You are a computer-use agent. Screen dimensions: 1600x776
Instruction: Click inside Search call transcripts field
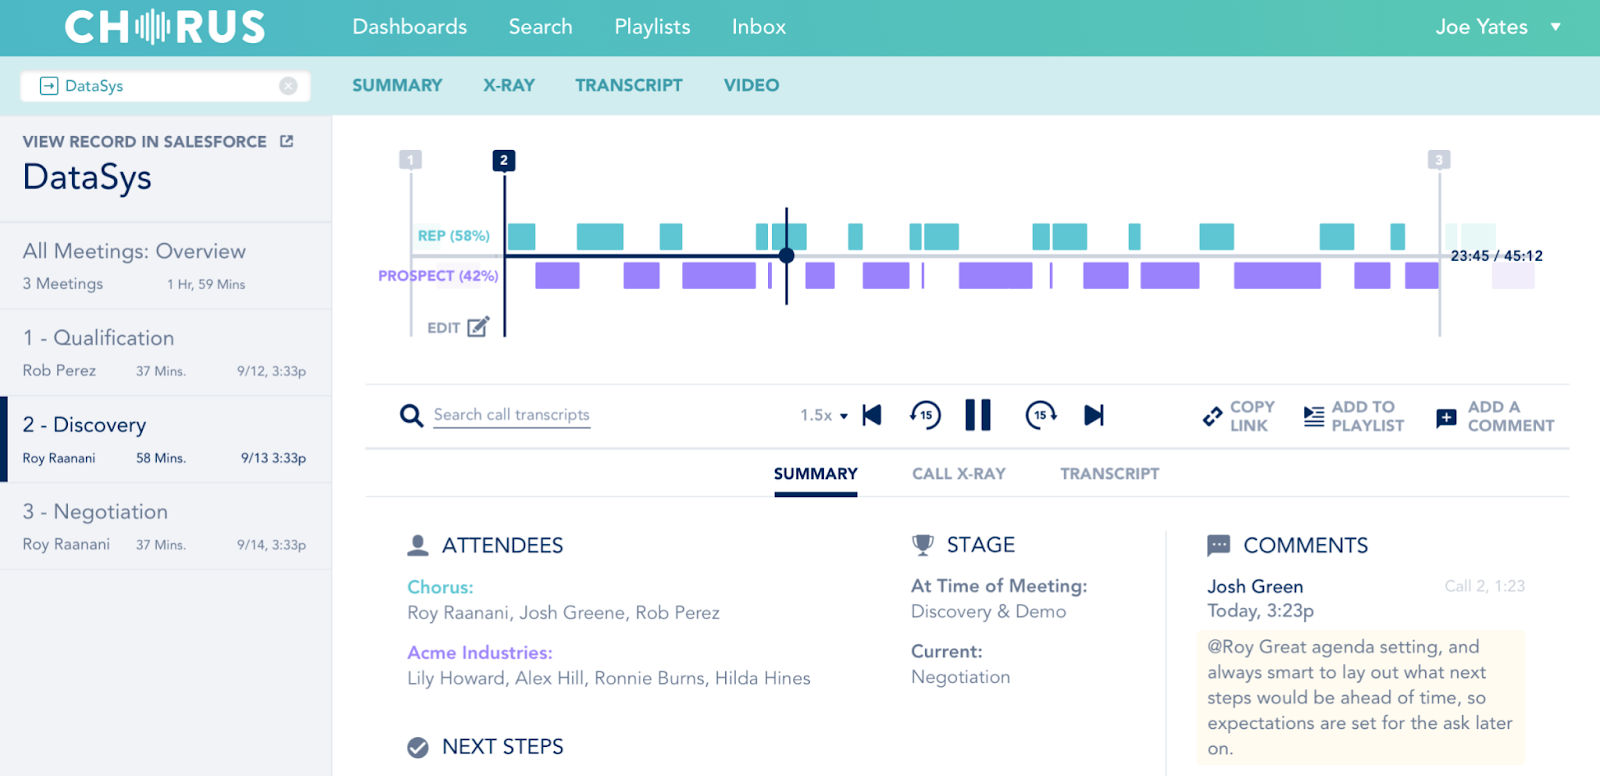tap(511, 415)
